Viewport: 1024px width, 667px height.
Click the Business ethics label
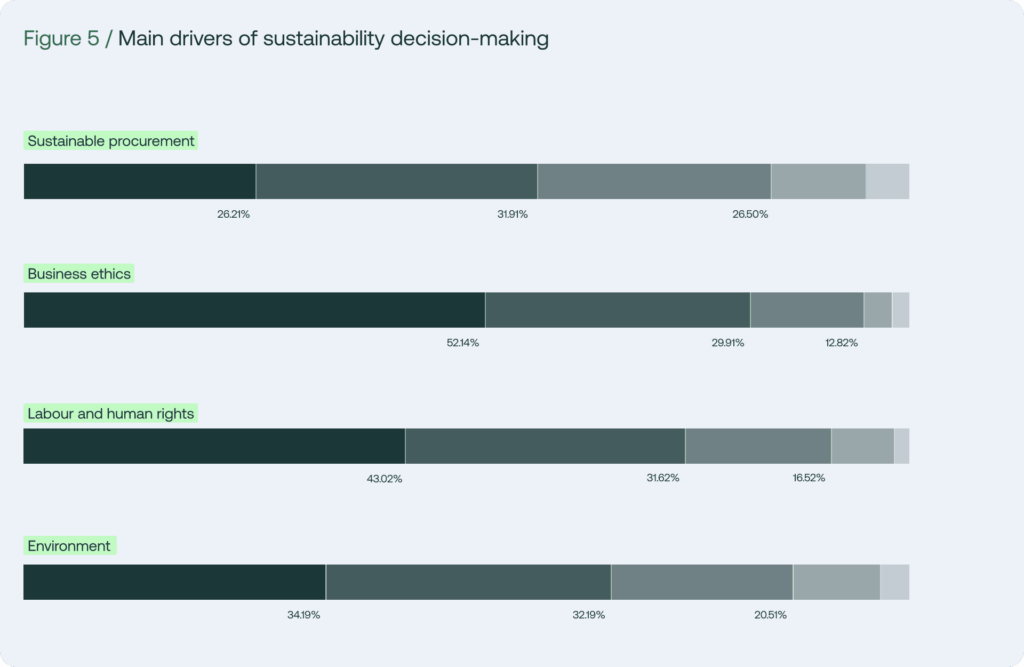coord(79,274)
